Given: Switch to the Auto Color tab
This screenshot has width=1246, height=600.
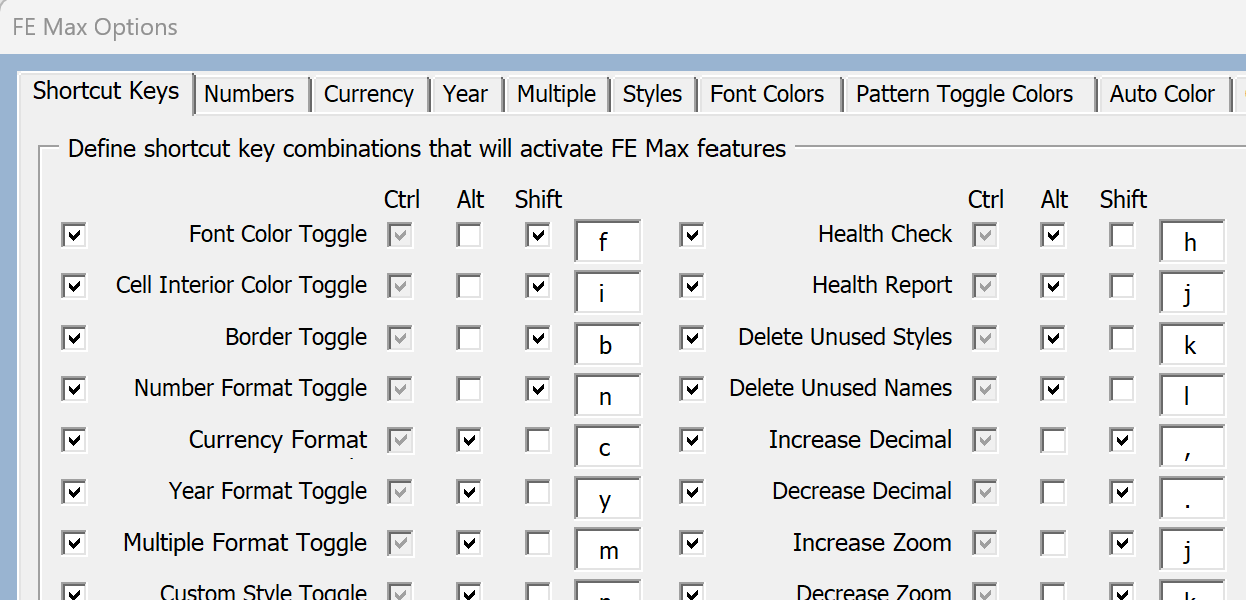Looking at the screenshot, I should [x=1162, y=94].
